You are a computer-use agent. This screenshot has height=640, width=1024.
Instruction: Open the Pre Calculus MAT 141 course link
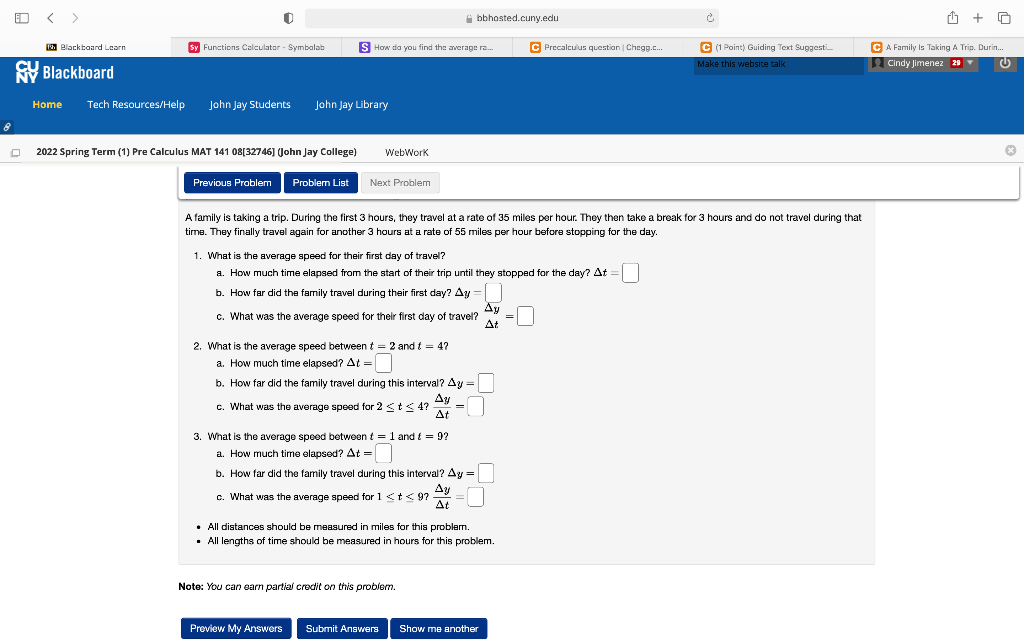tap(196, 152)
